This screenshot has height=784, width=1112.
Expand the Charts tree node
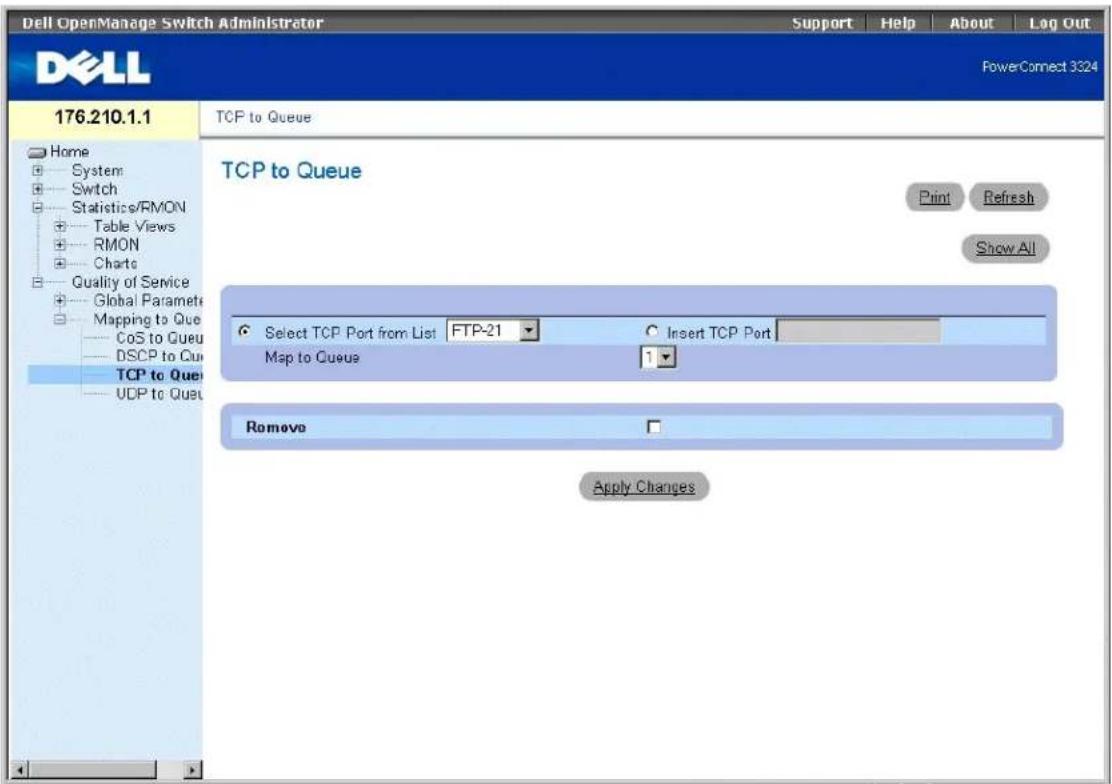coord(60,263)
